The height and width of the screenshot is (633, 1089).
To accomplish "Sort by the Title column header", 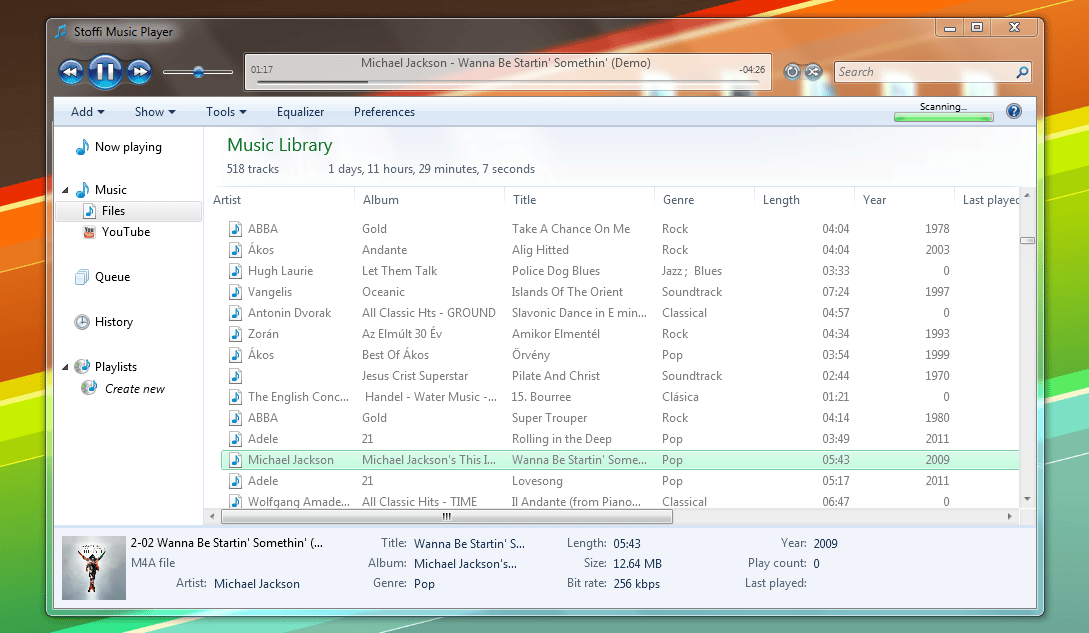I will (x=524, y=199).
